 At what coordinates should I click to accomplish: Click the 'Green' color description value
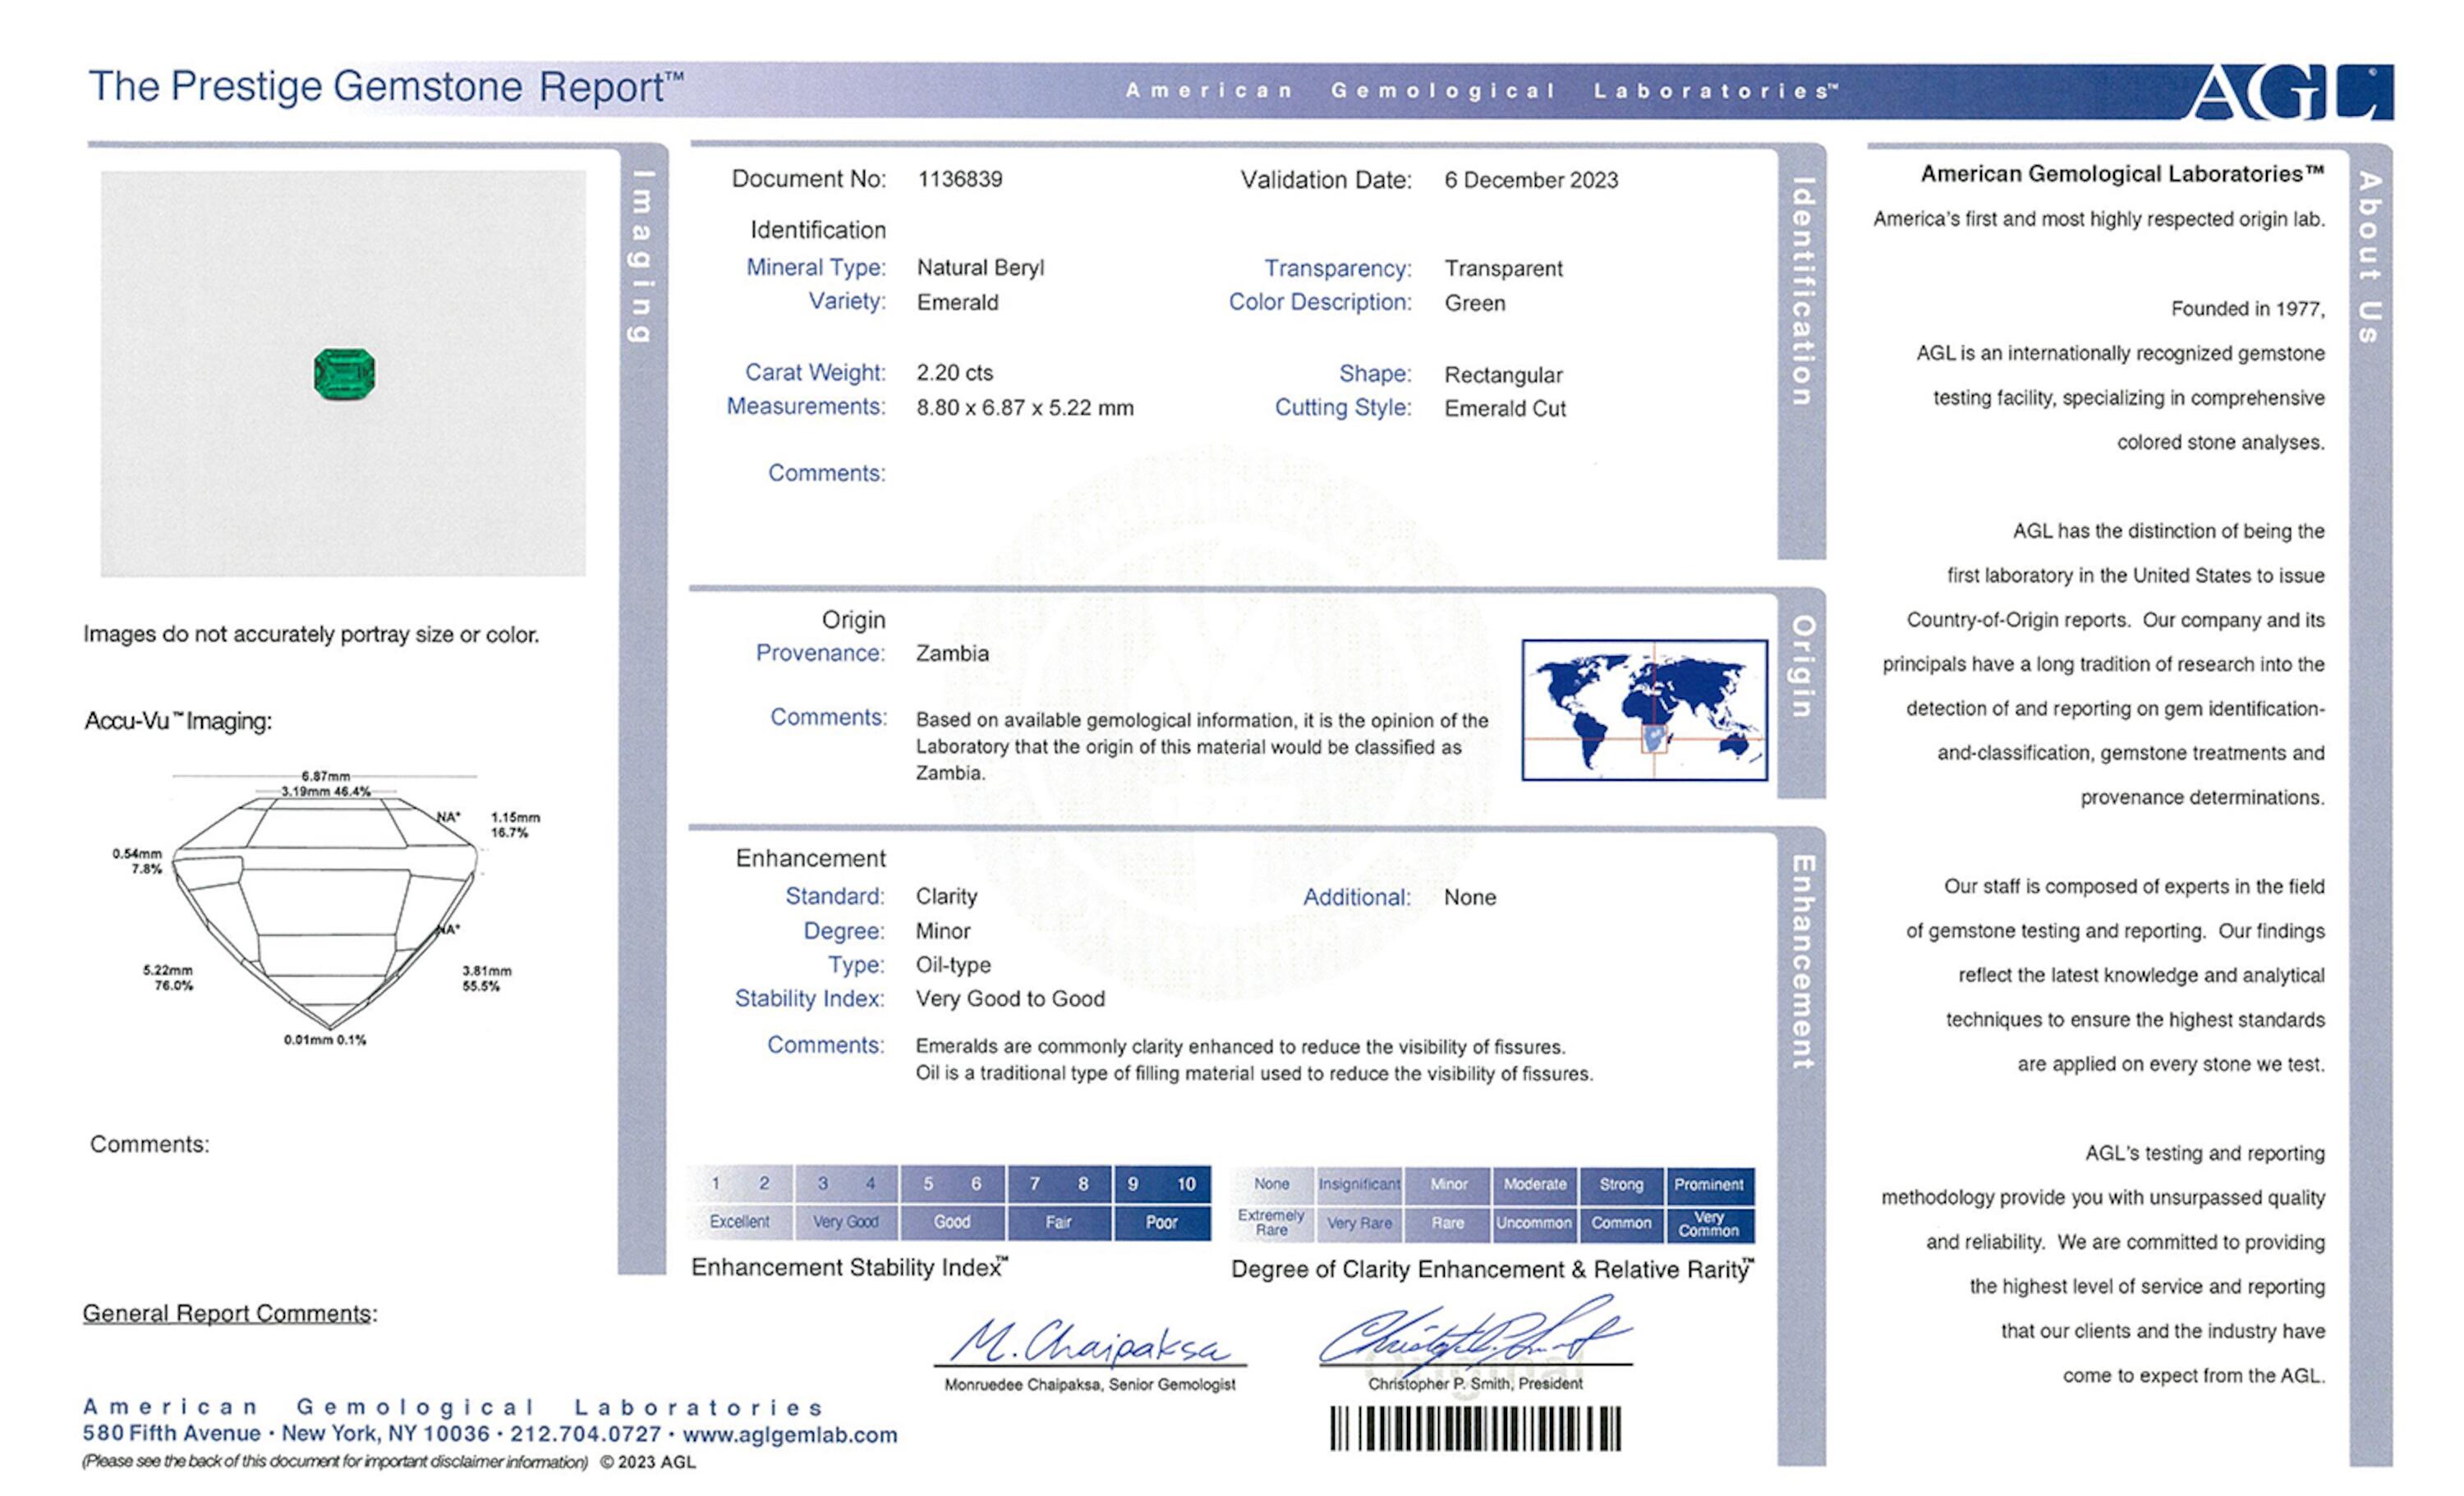[x=1474, y=303]
